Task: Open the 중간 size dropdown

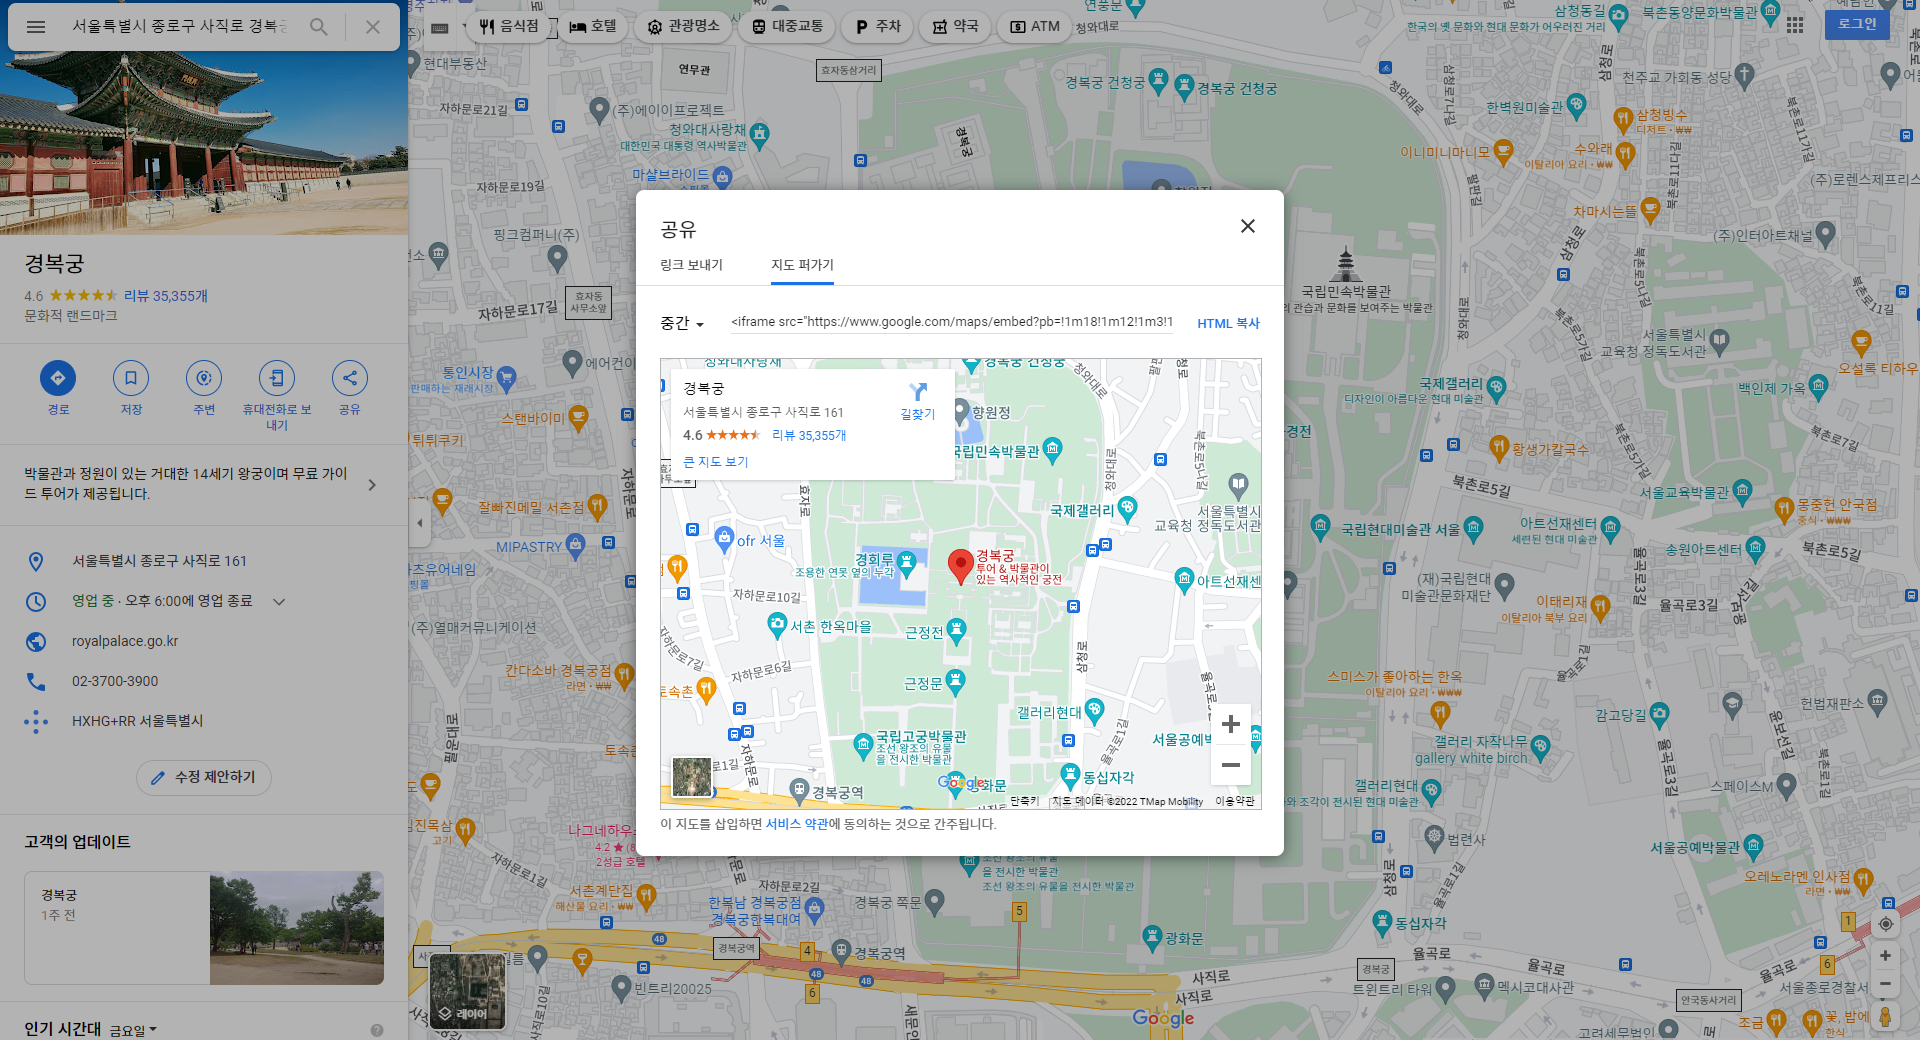Action: [682, 323]
